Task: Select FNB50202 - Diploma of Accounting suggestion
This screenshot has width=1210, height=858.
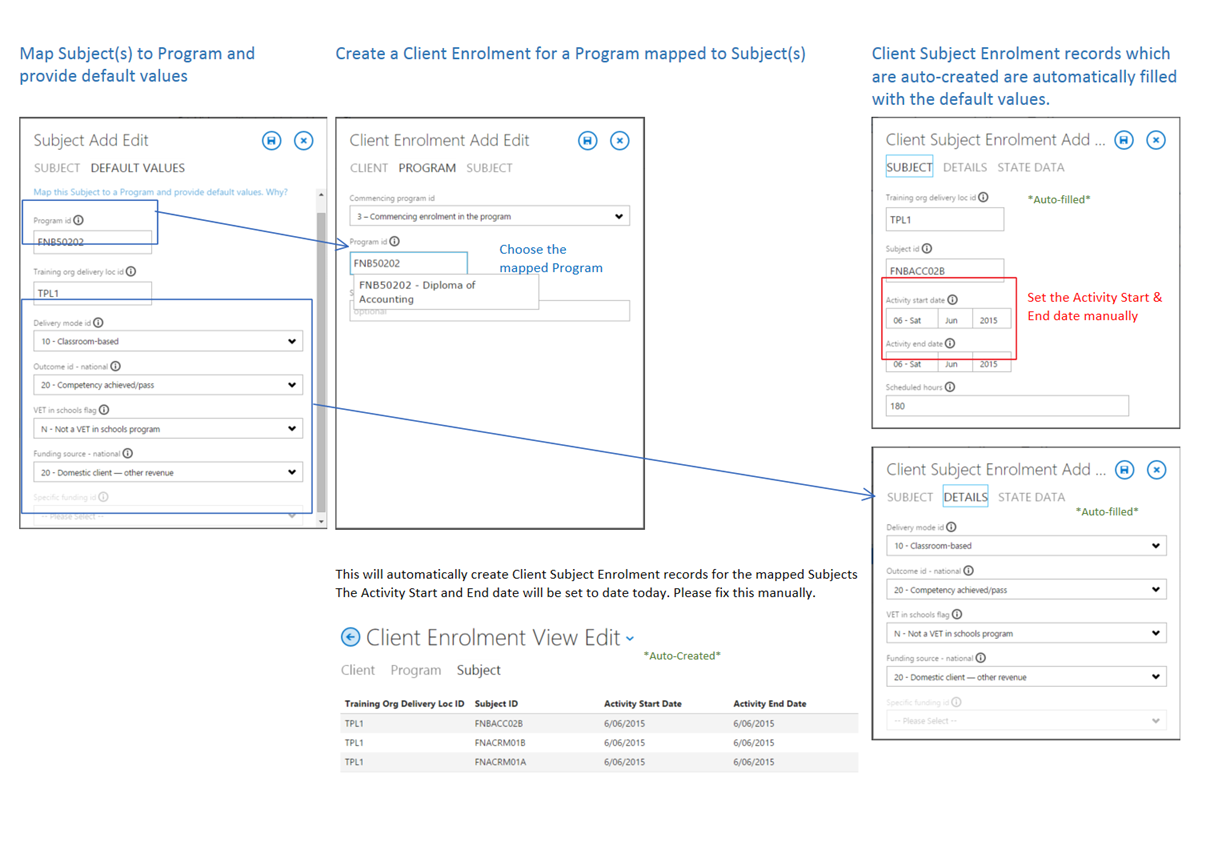Action: (x=417, y=292)
